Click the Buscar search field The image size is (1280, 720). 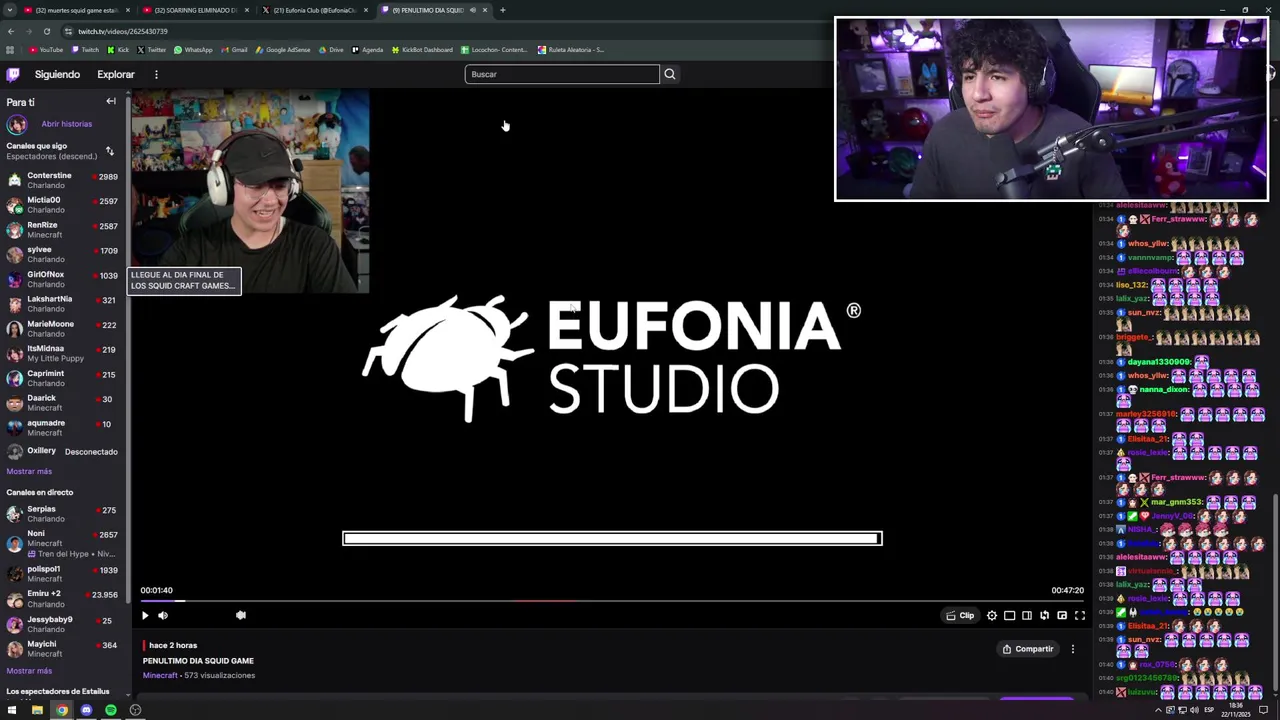562,74
